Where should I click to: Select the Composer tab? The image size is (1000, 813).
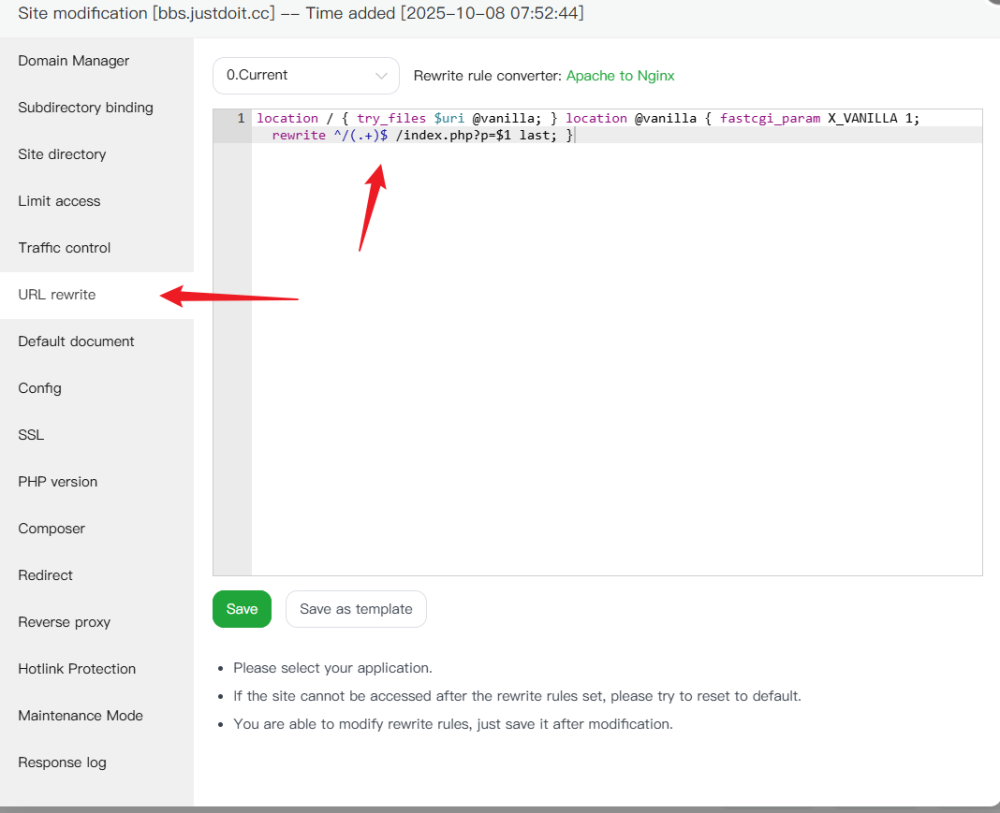pyautogui.click(x=52, y=529)
